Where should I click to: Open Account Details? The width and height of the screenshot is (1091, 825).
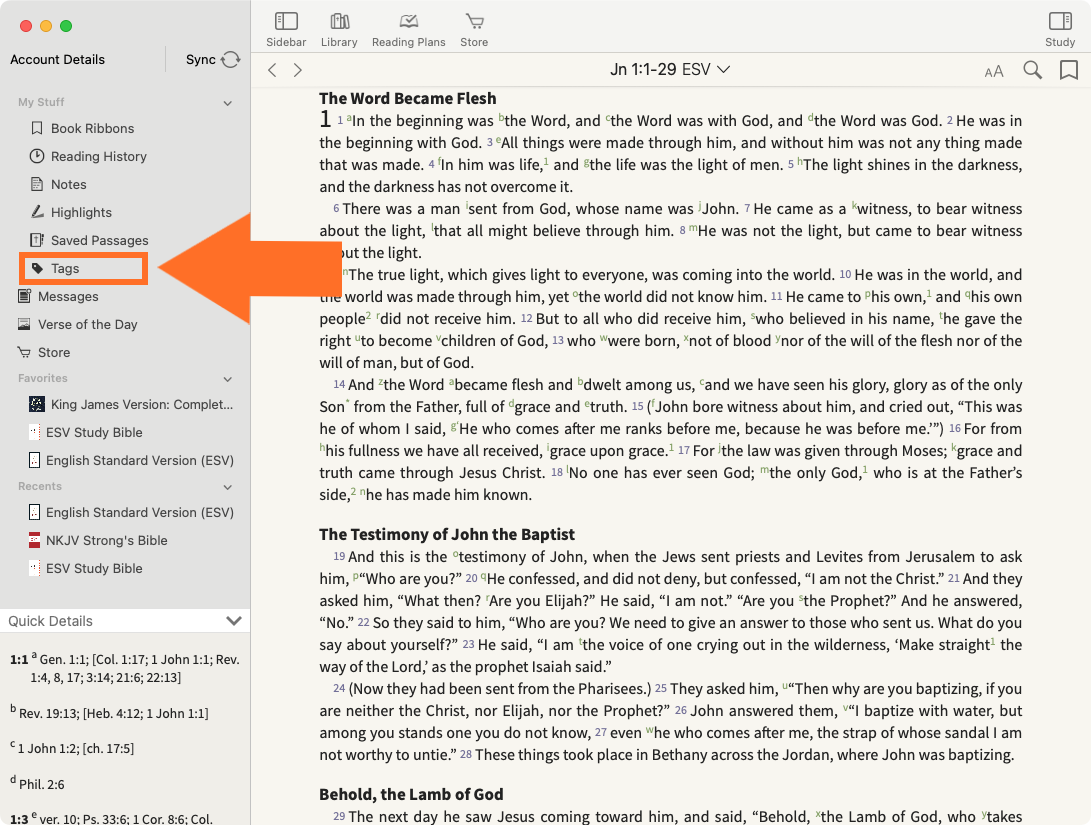click(x=57, y=60)
